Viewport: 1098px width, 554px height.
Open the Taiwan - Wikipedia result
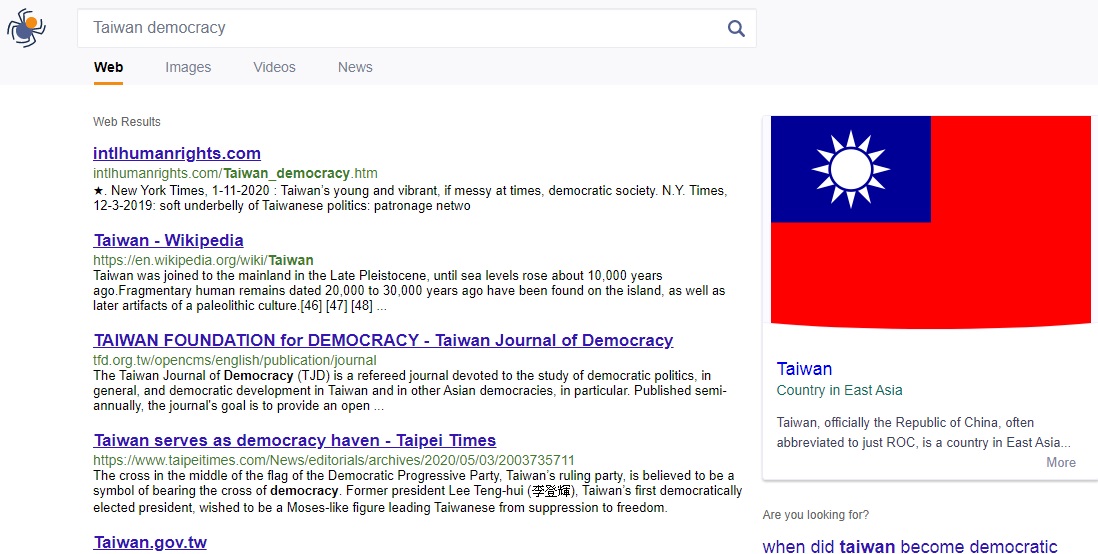[x=168, y=240]
